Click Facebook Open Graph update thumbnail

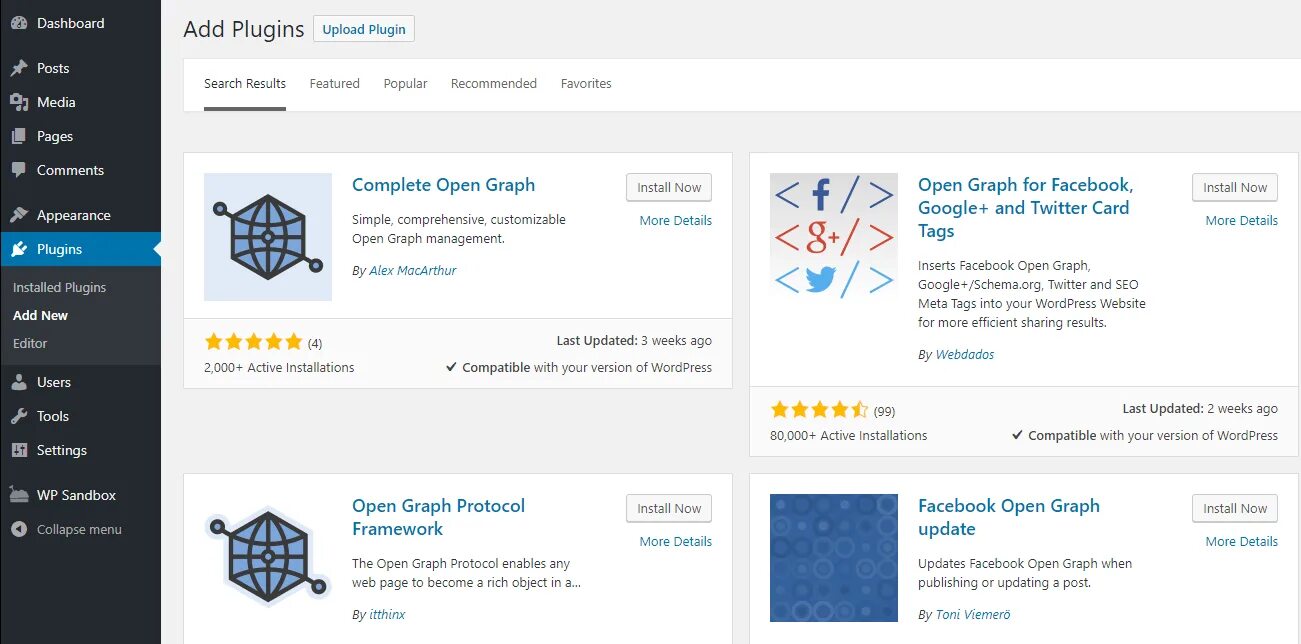click(834, 558)
